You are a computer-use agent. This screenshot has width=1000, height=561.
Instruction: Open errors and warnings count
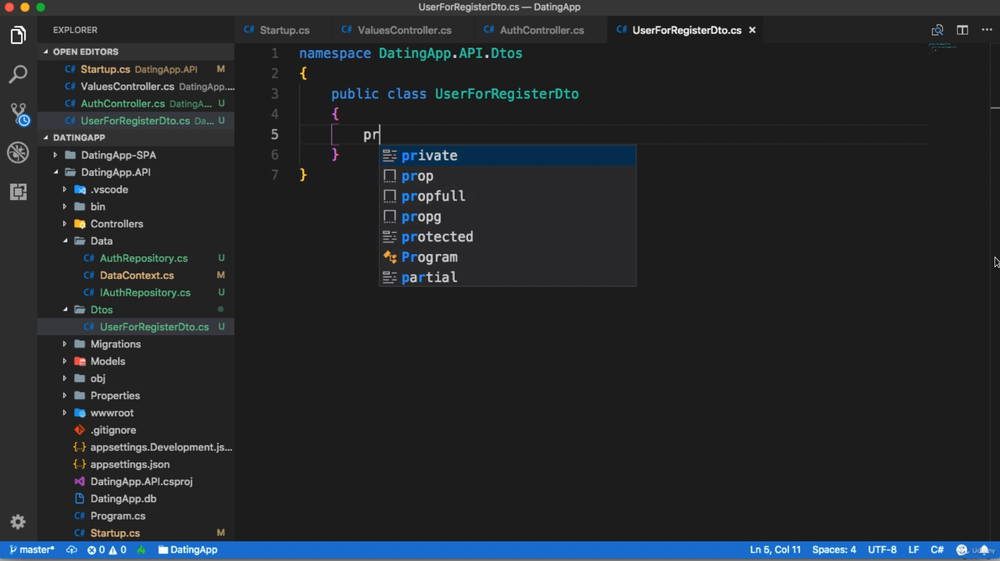point(107,550)
